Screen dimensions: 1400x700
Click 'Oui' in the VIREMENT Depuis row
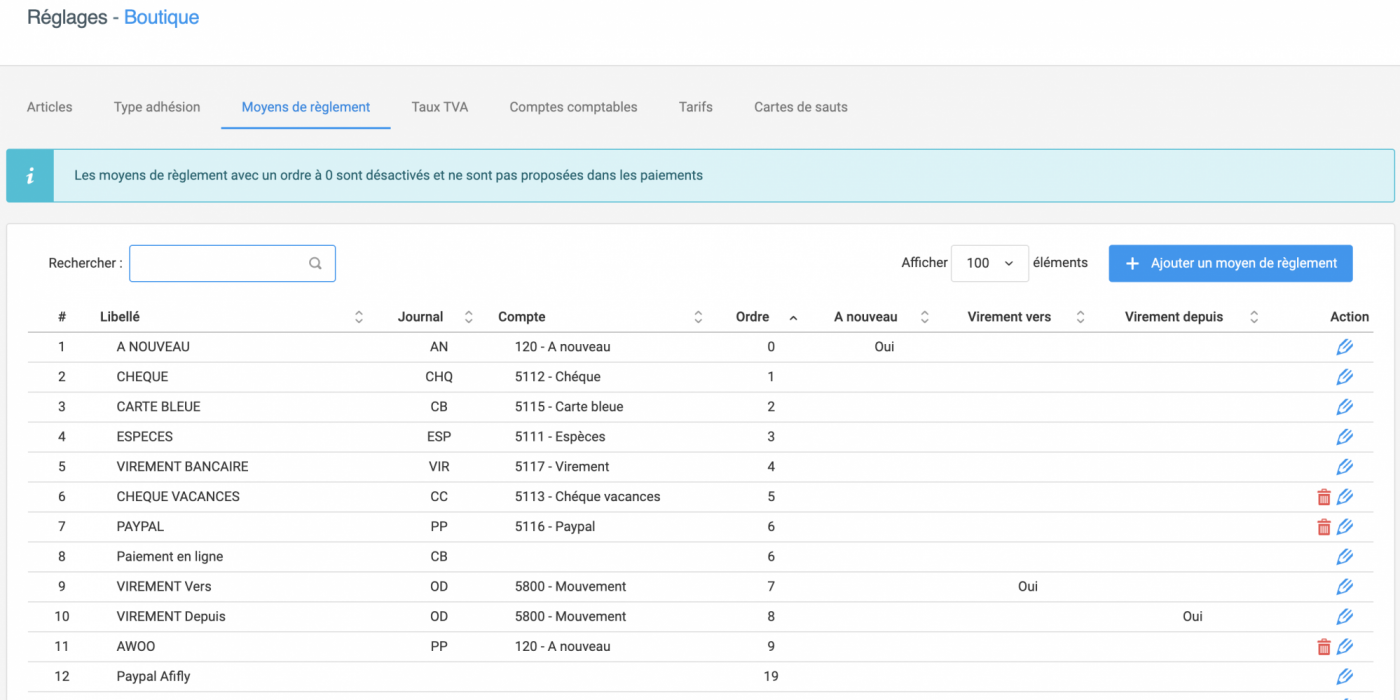[1193, 617]
